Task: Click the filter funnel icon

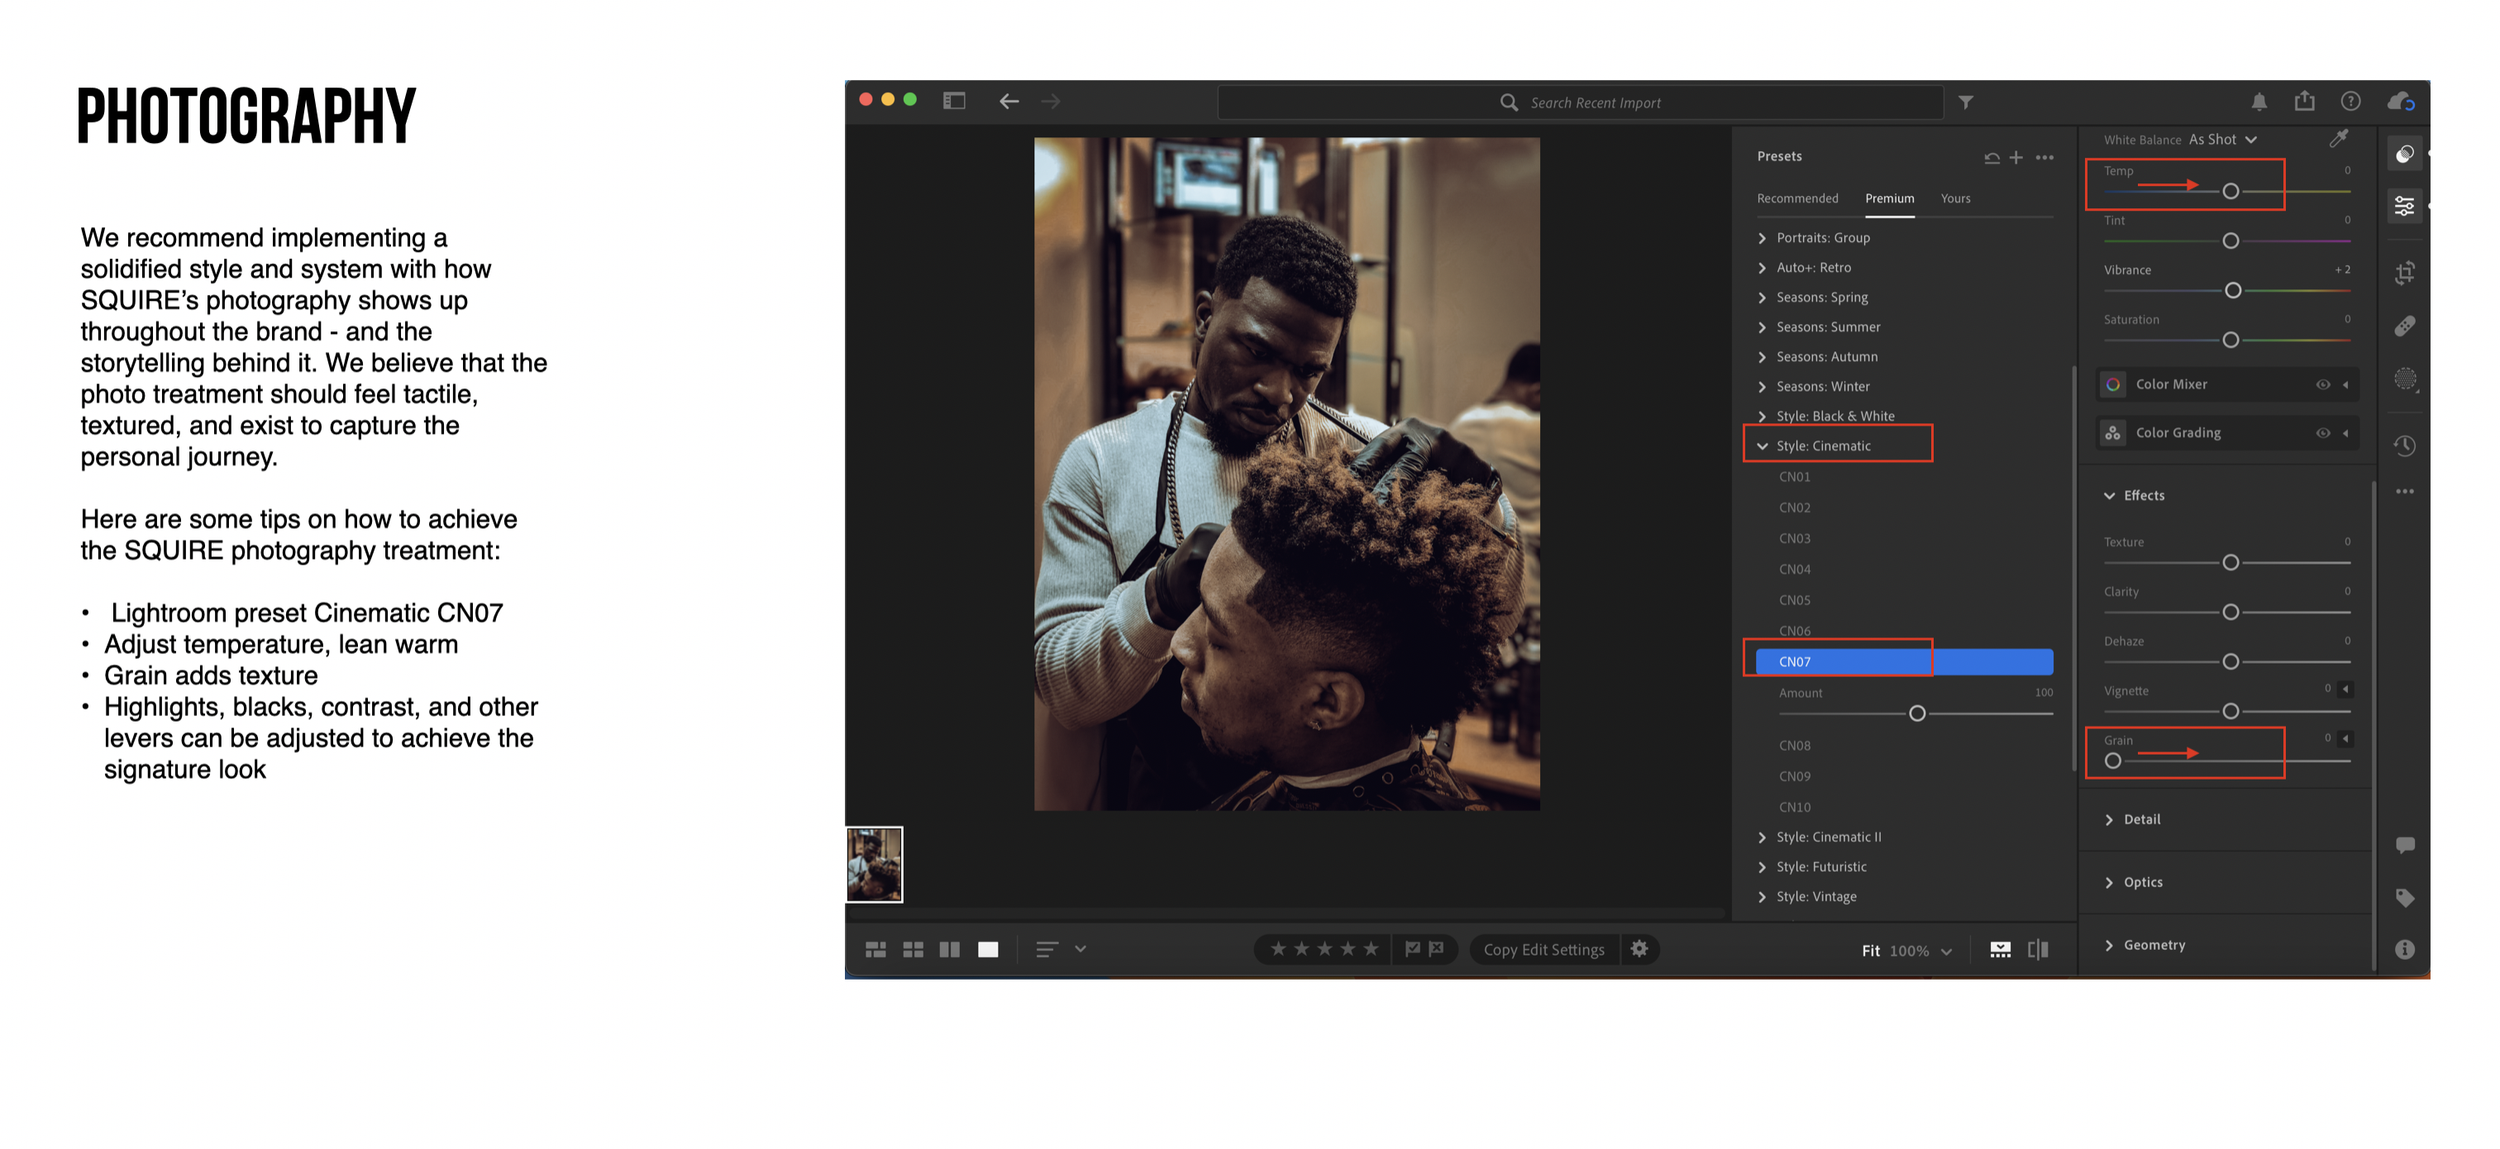Action: (1966, 102)
